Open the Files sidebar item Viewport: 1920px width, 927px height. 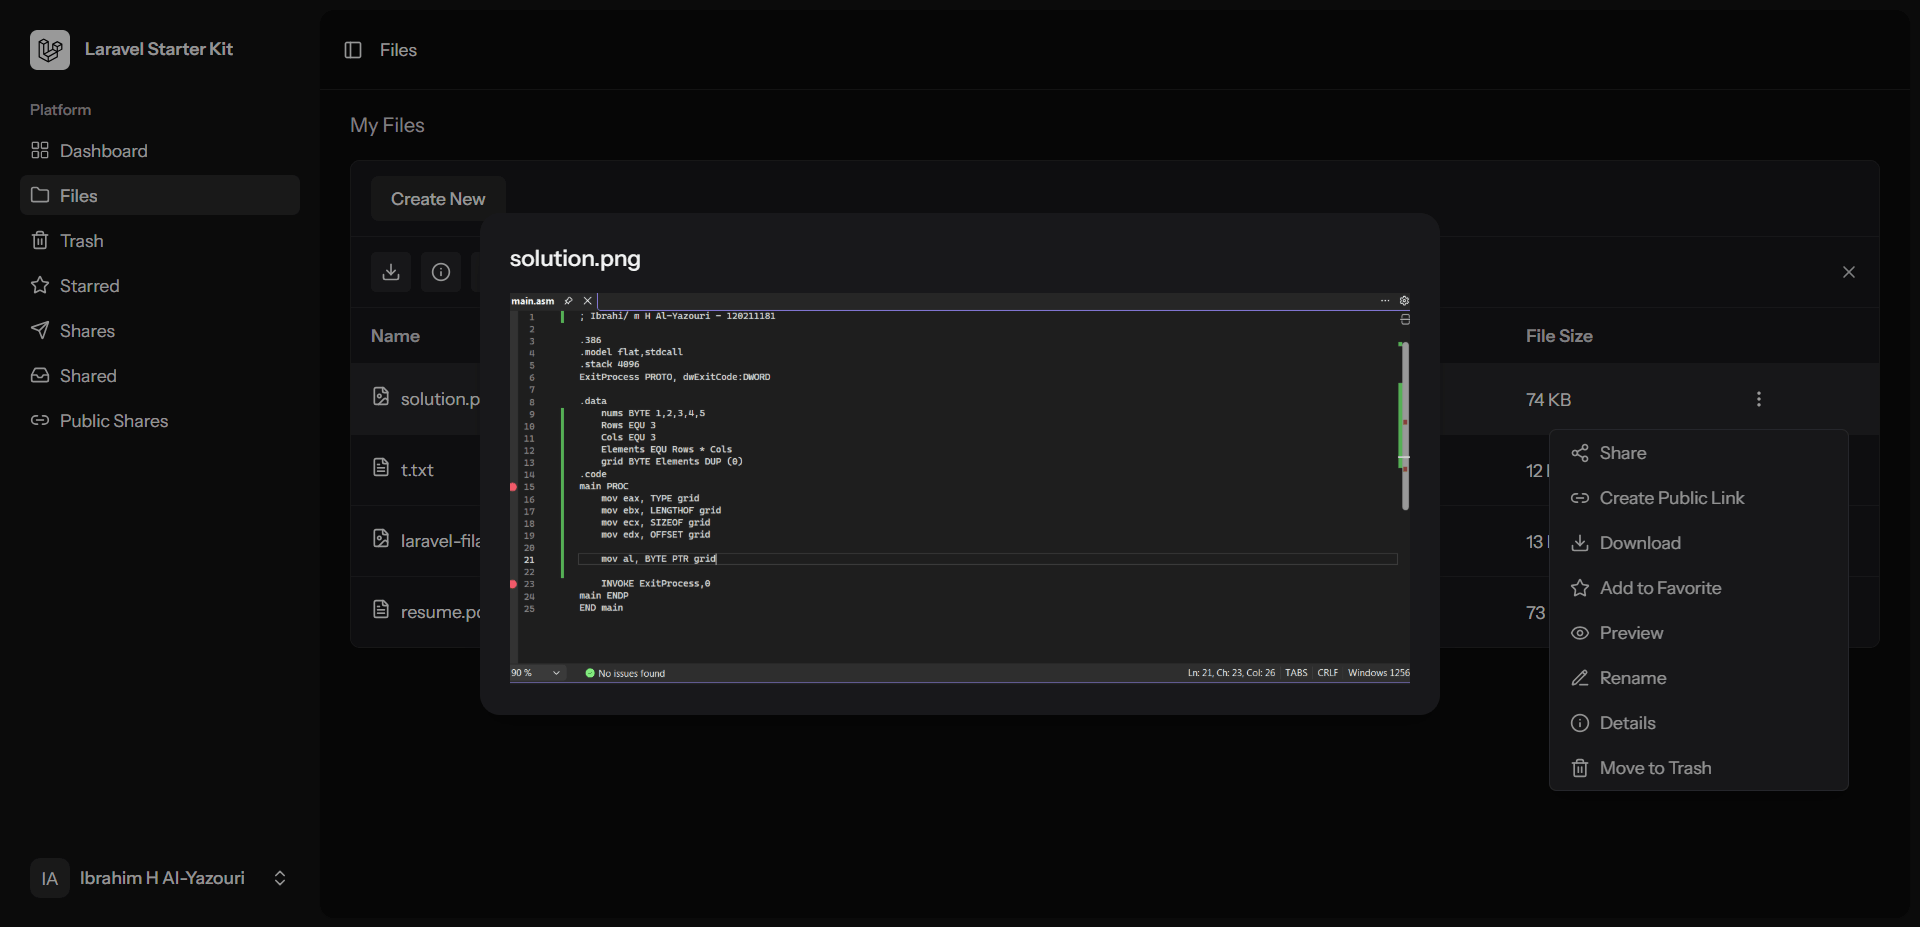pyautogui.click(x=160, y=196)
